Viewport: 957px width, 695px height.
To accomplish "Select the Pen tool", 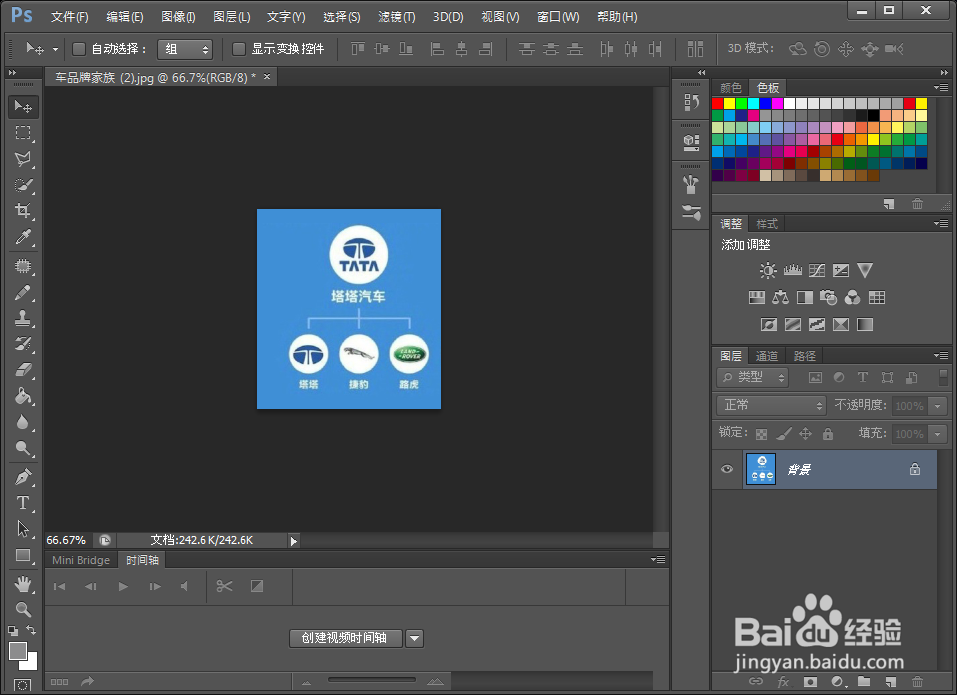I will point(23,477).
